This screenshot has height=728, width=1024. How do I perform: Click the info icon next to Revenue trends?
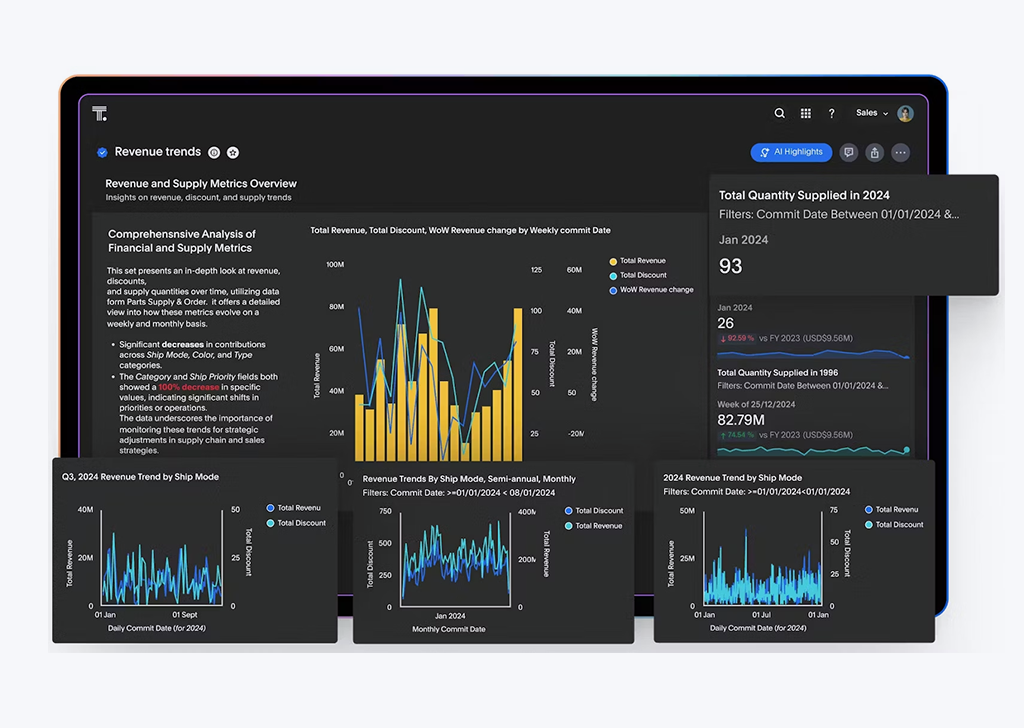214,152
